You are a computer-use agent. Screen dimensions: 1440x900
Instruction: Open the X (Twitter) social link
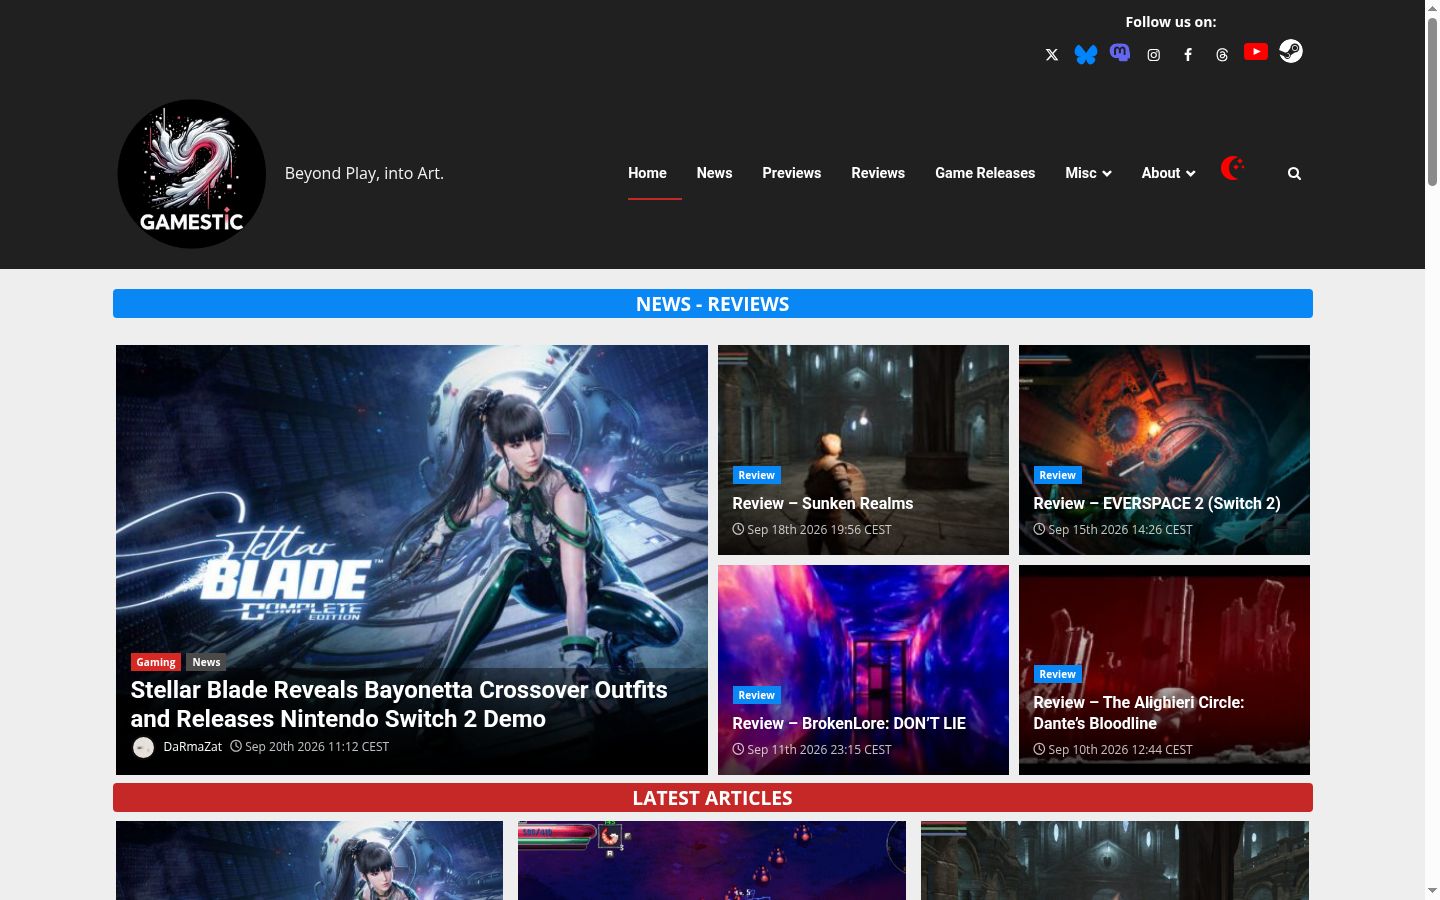coord(1052,55)
